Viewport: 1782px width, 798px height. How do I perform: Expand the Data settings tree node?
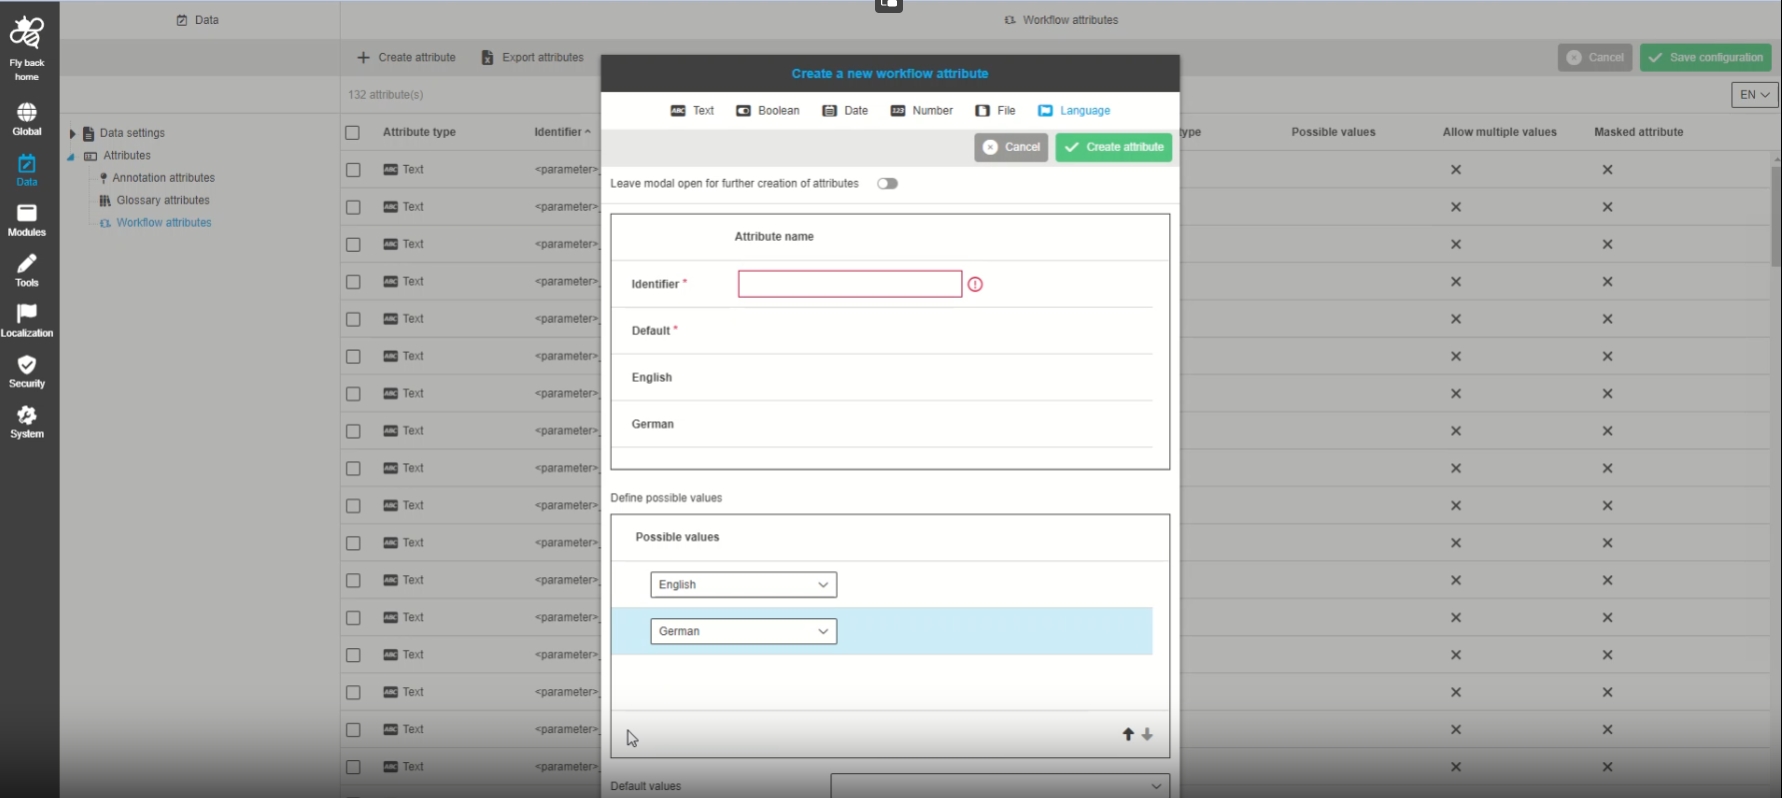click(72, 133)
